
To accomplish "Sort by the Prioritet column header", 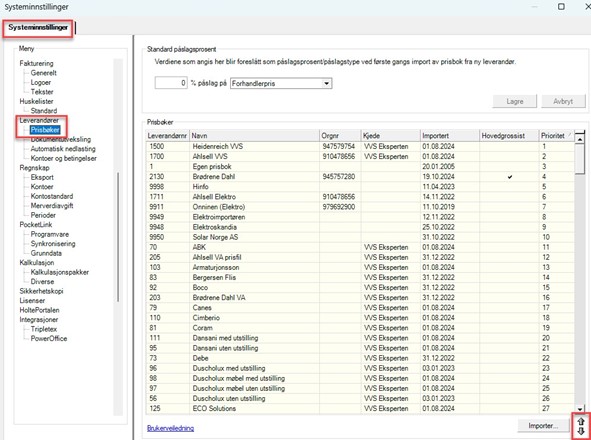I will 556,135.
